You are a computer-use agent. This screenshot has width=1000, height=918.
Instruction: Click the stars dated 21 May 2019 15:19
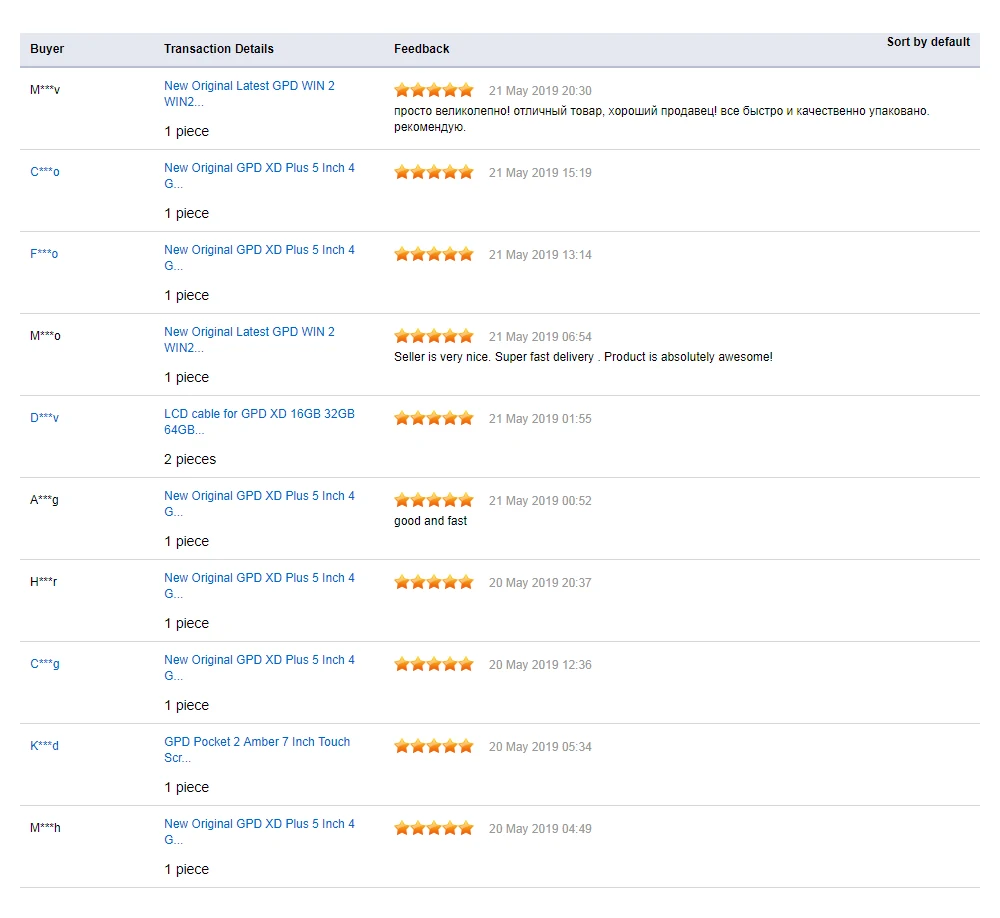tap(434, 172)
